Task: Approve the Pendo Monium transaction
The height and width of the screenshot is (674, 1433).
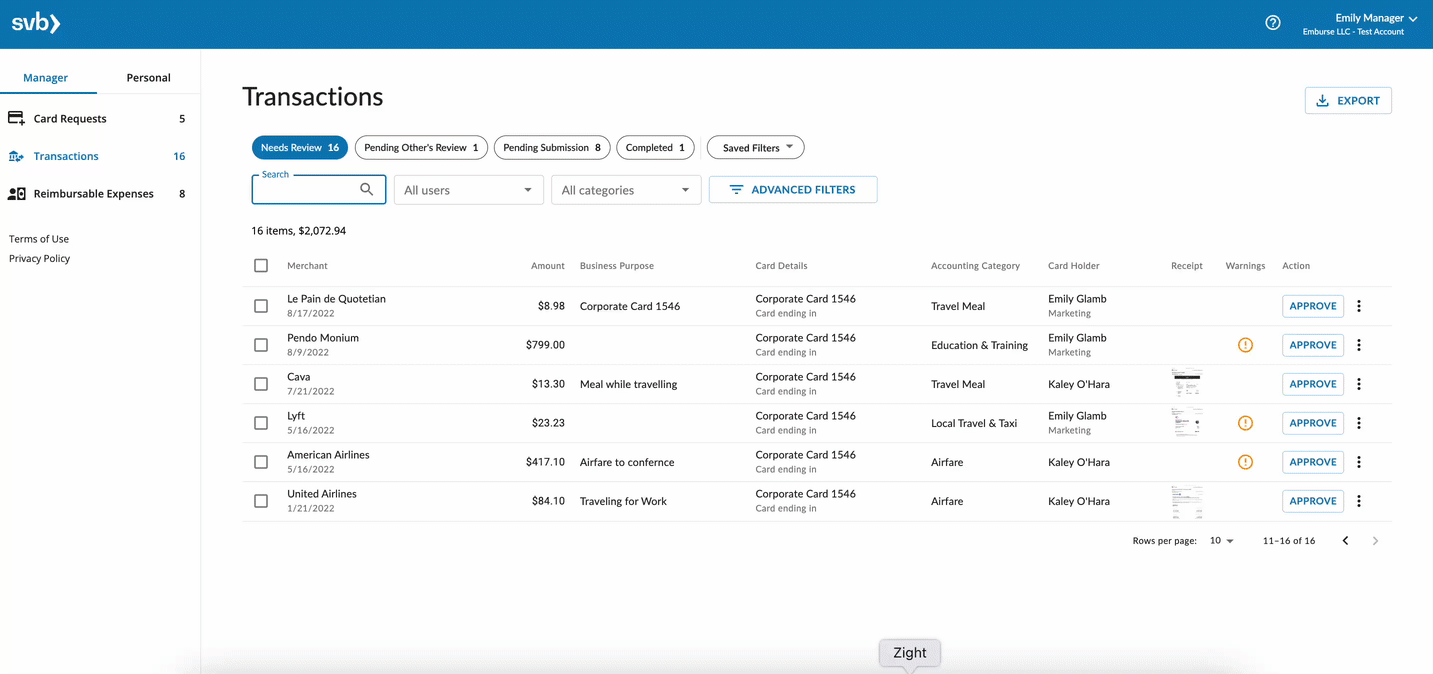Action: click(x=1313, y=345)
